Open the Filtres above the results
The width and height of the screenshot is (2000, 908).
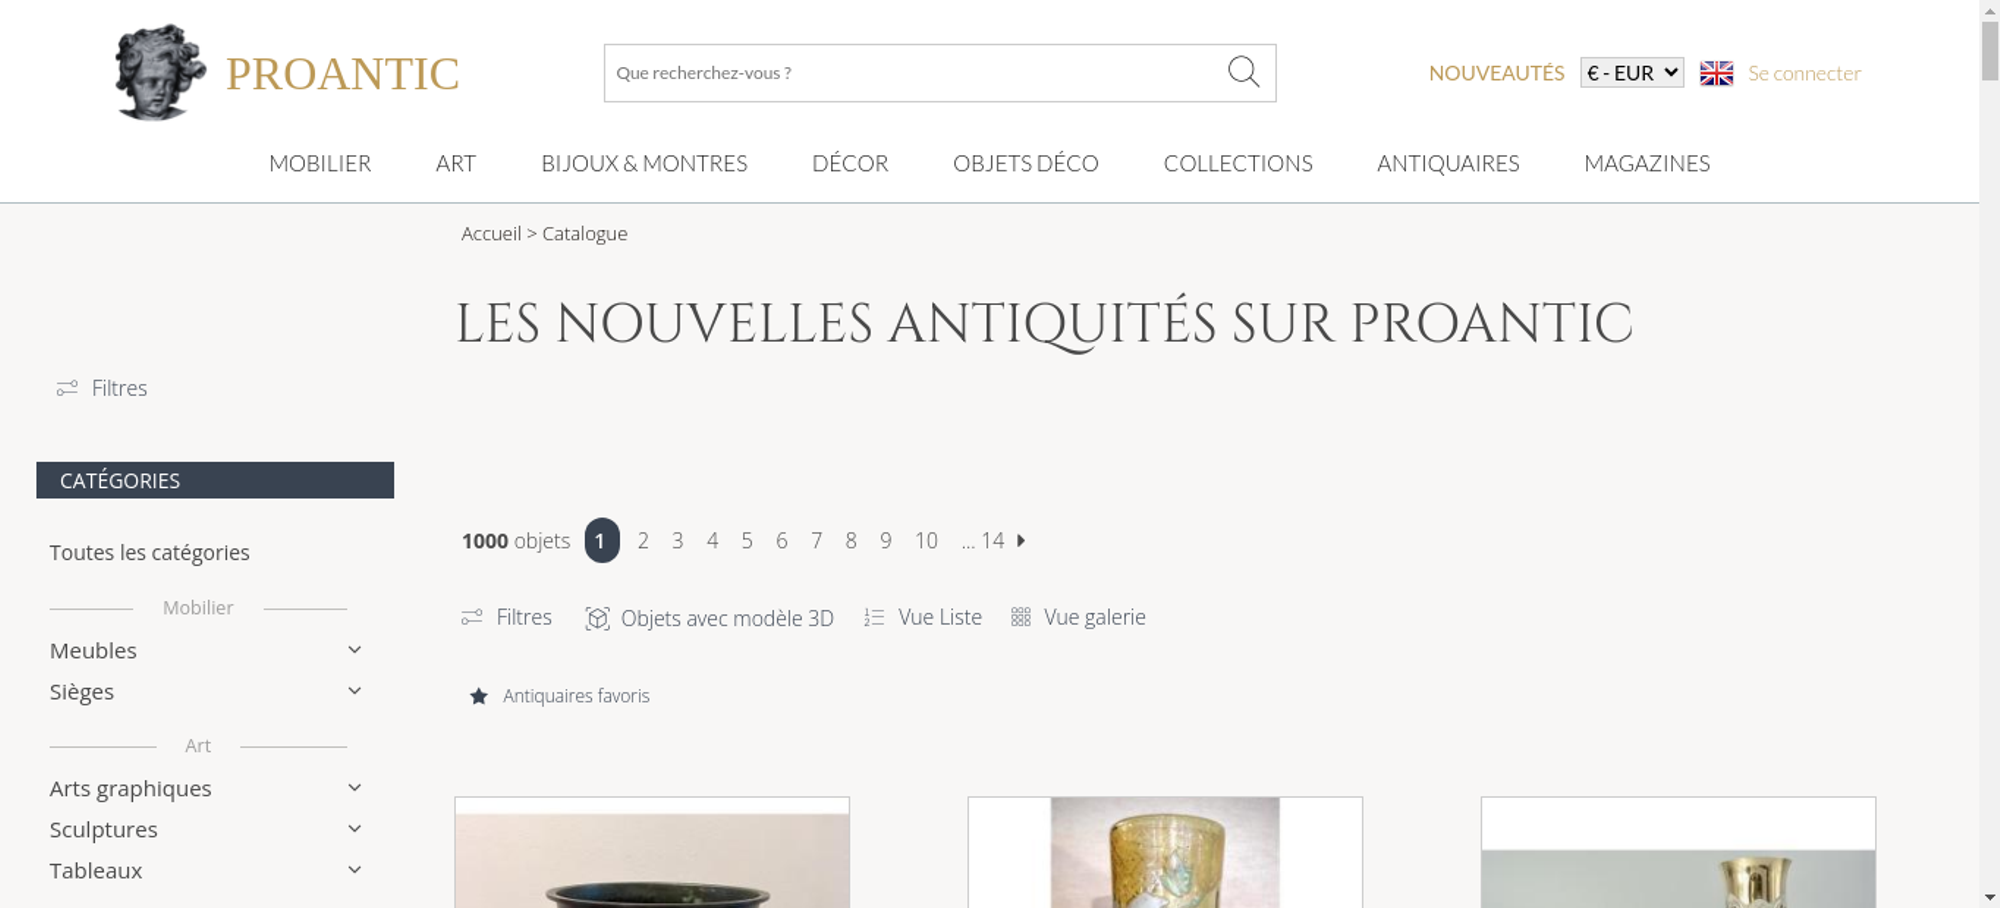click(506, 617)
